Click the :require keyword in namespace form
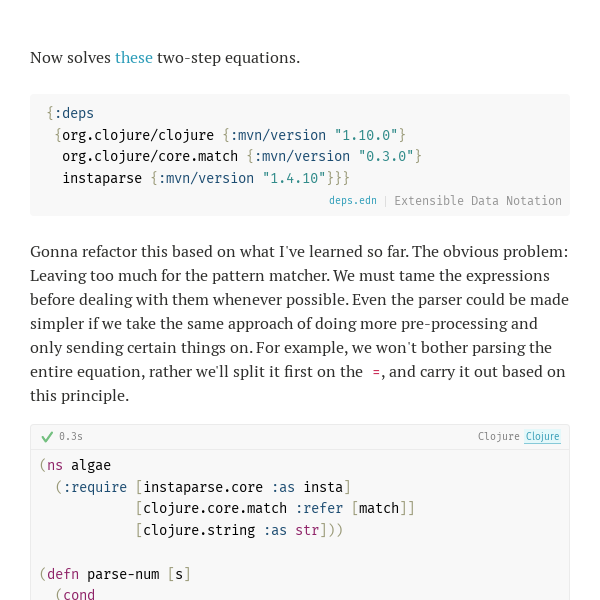The height and width of the screenshot is (600, 600). [95, 487]
